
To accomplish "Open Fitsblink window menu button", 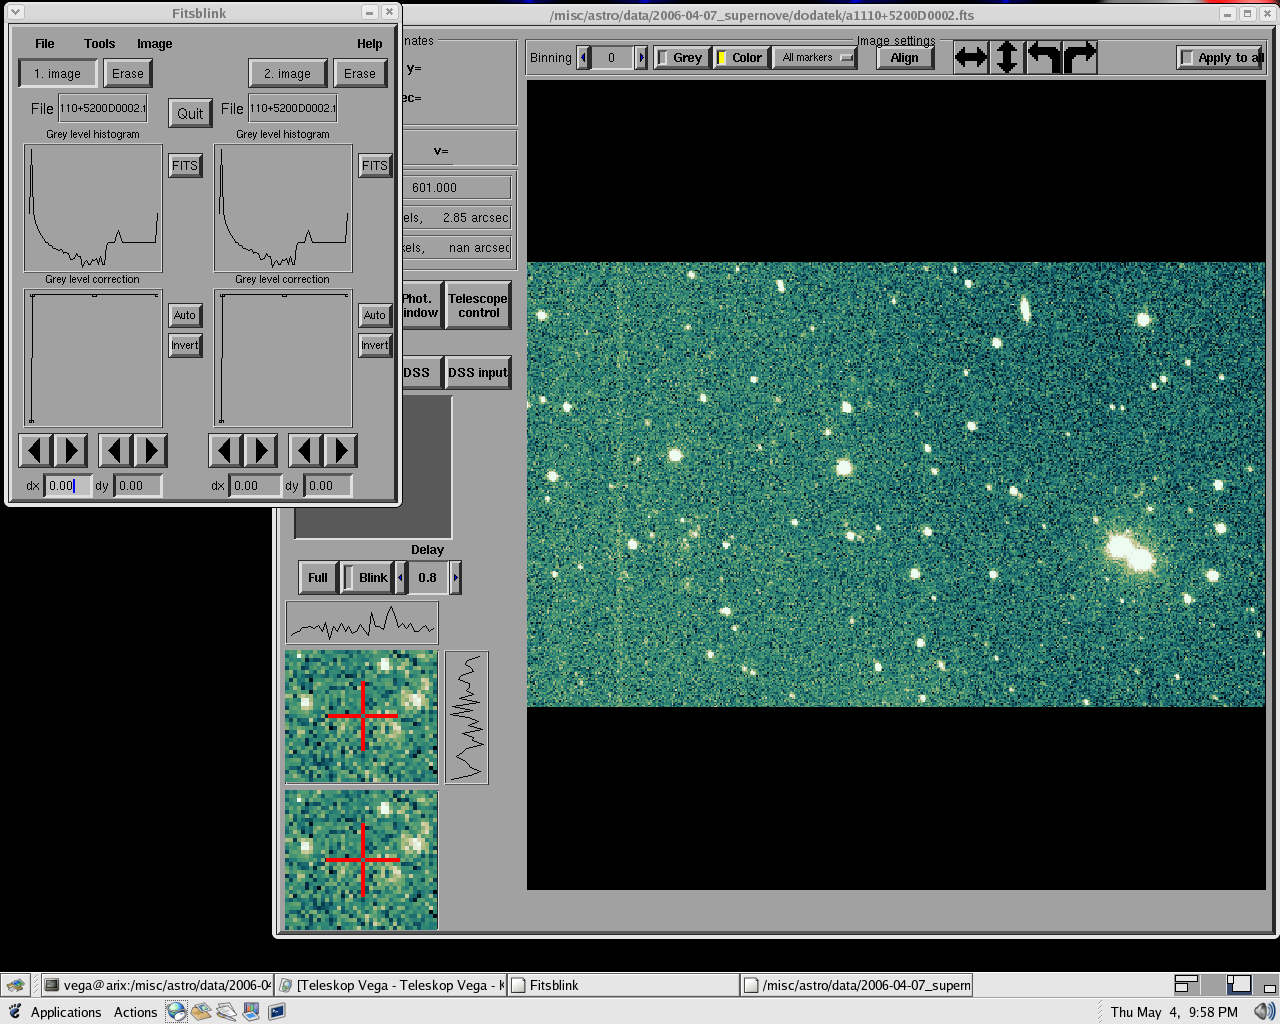I will (15, 13).
